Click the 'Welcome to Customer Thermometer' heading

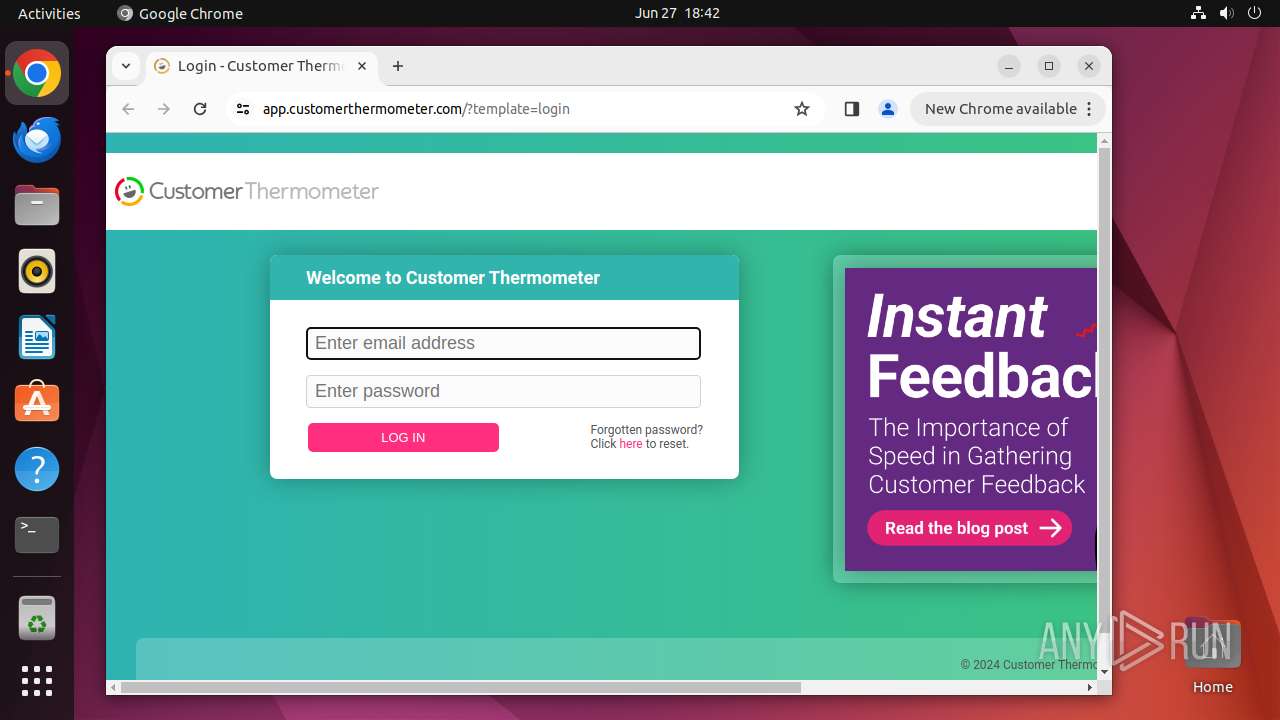click(453, 278)
